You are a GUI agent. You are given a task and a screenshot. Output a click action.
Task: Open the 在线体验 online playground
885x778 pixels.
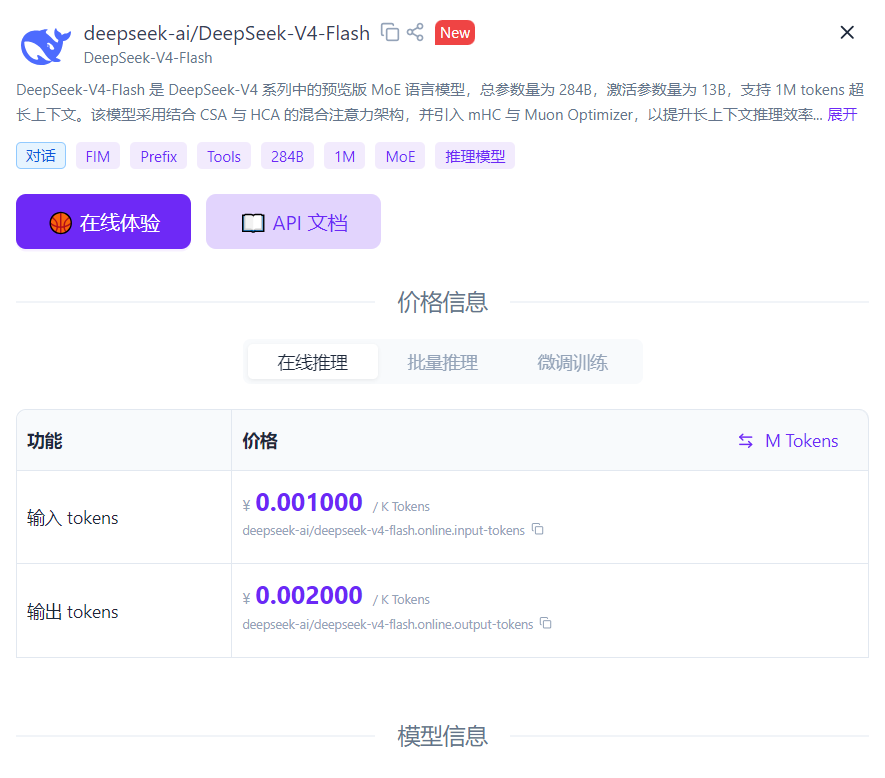click(x=103, y=221)
